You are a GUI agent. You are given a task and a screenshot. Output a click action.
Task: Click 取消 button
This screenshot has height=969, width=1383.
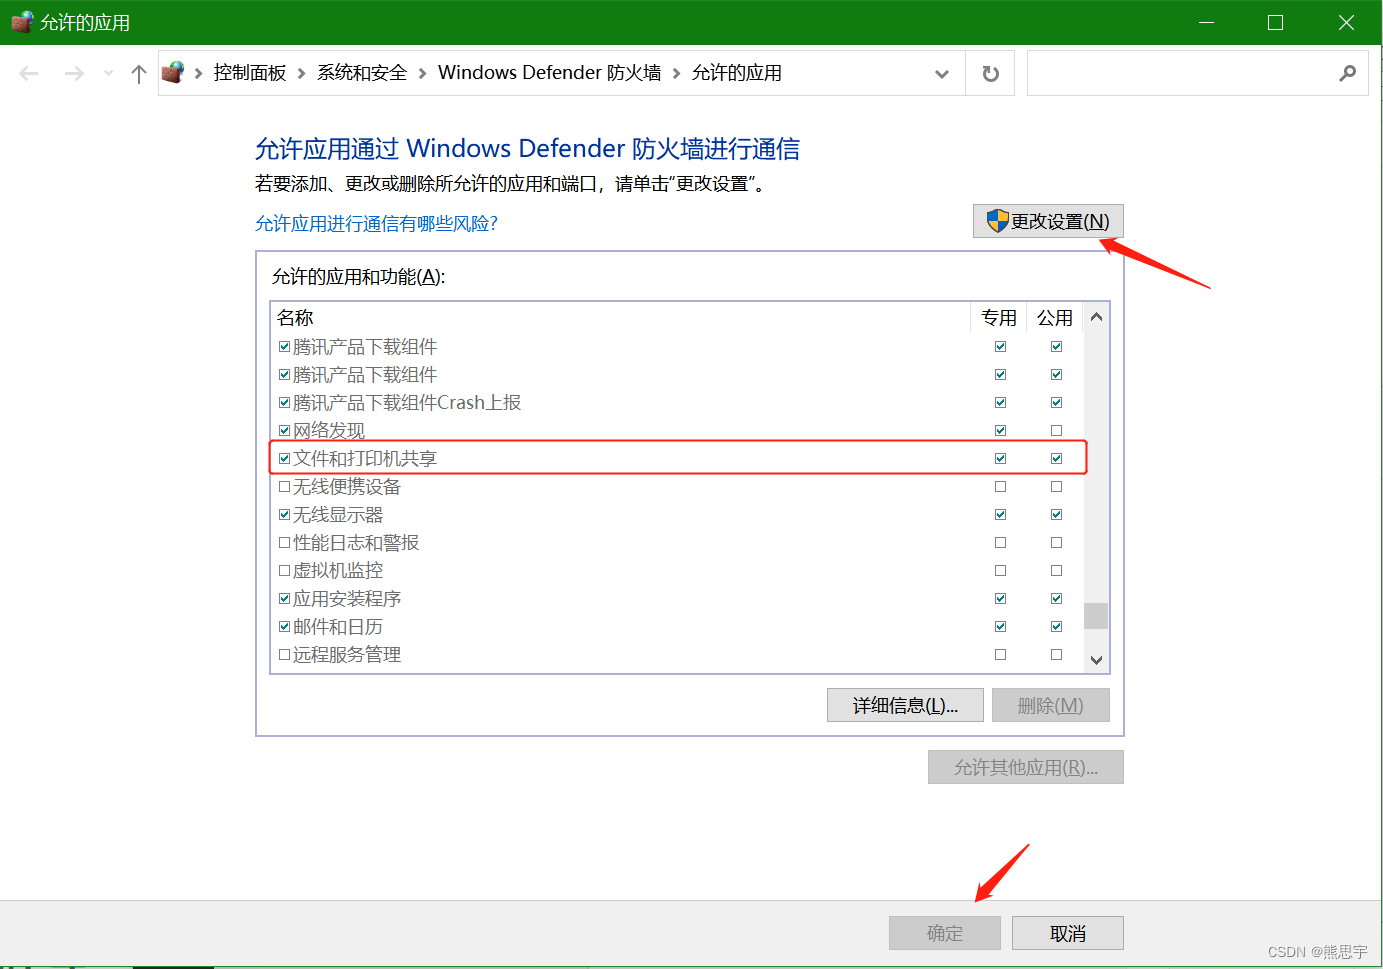point(1068,933)
